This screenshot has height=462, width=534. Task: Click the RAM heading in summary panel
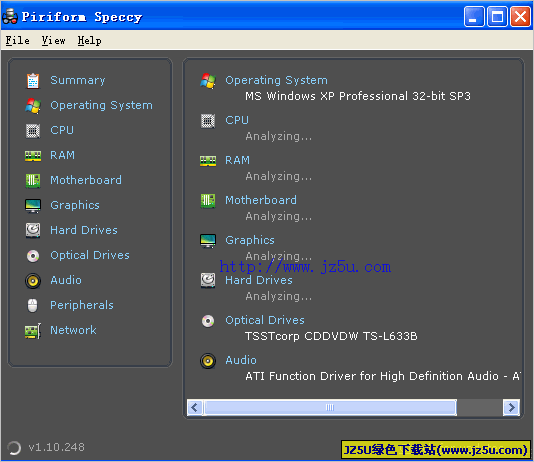click(237, 160)
